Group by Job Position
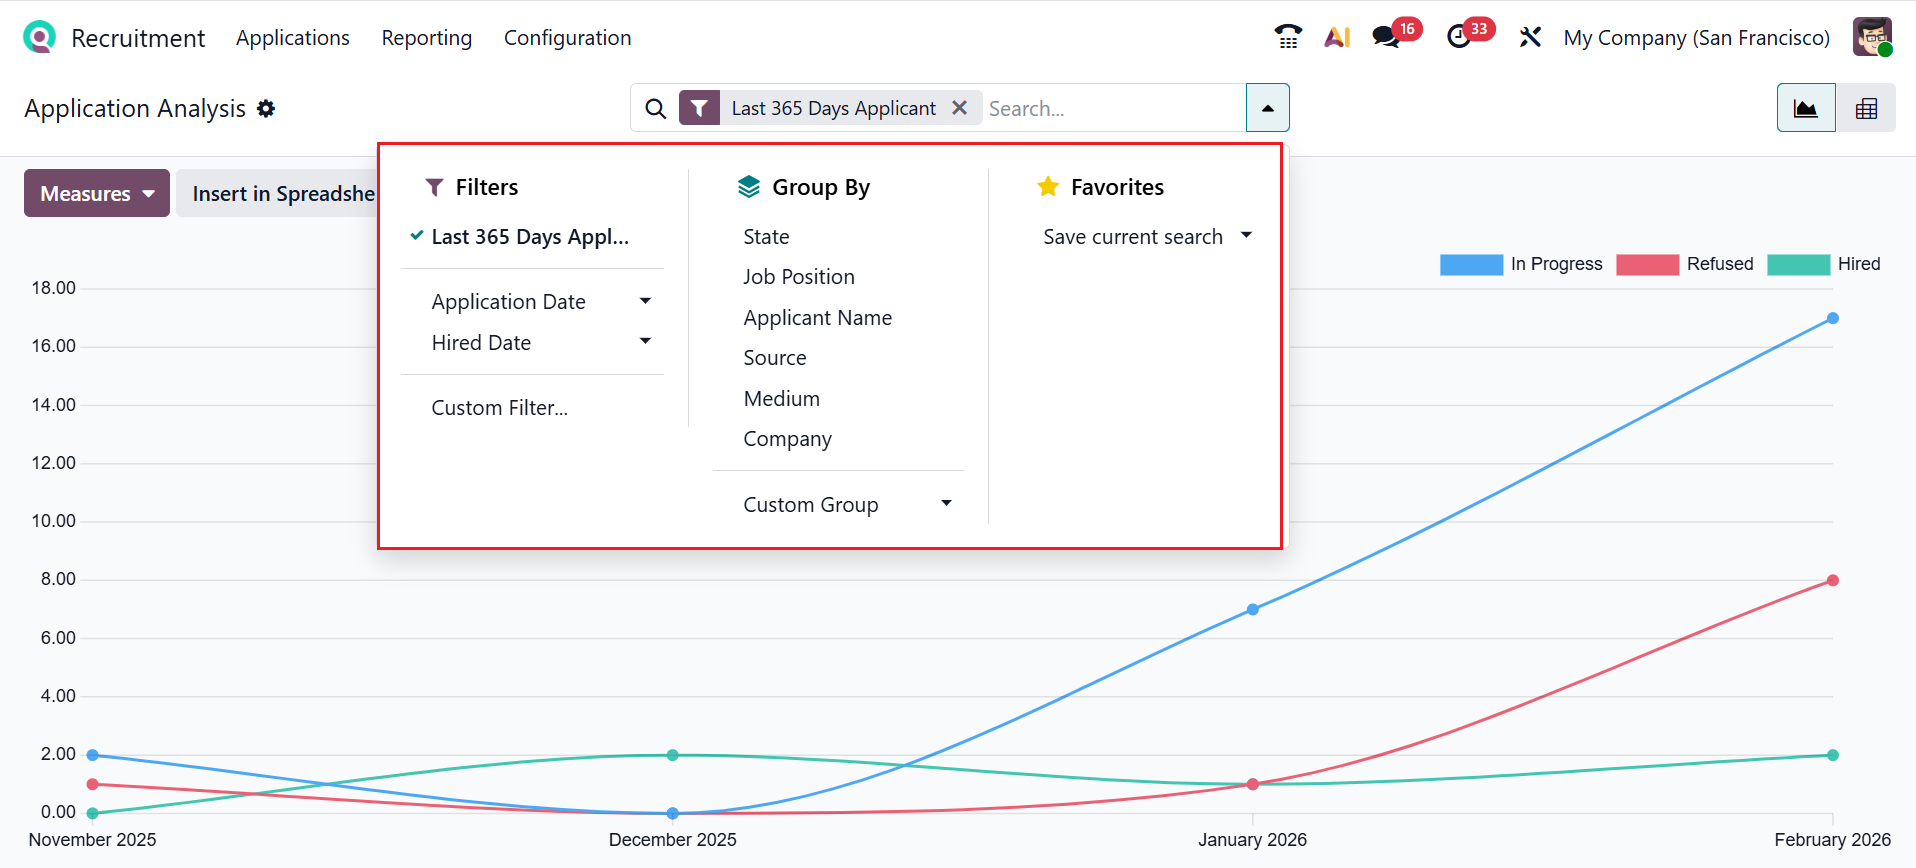The height and width of the screenshot is (868, 1916). point(798,277)
